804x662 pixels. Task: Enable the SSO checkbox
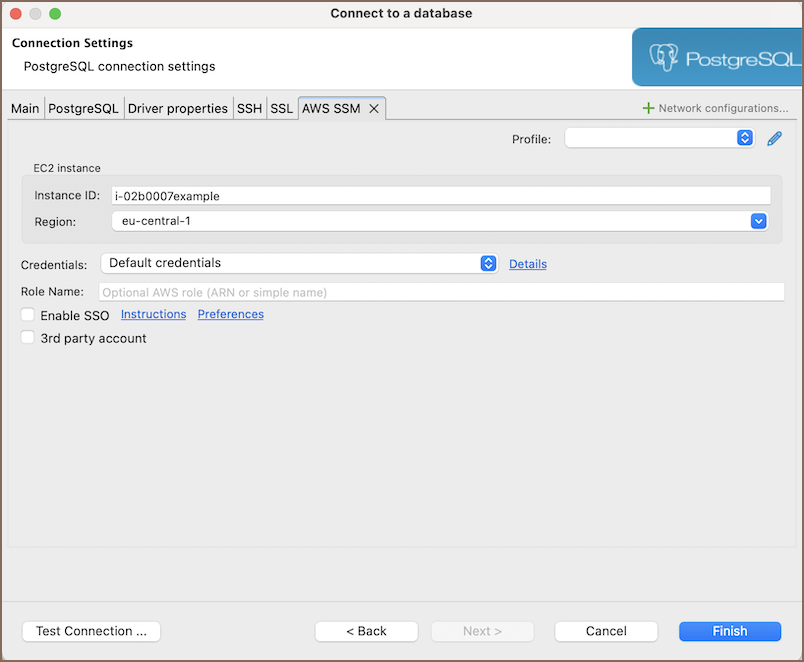[x=28, y=315]
